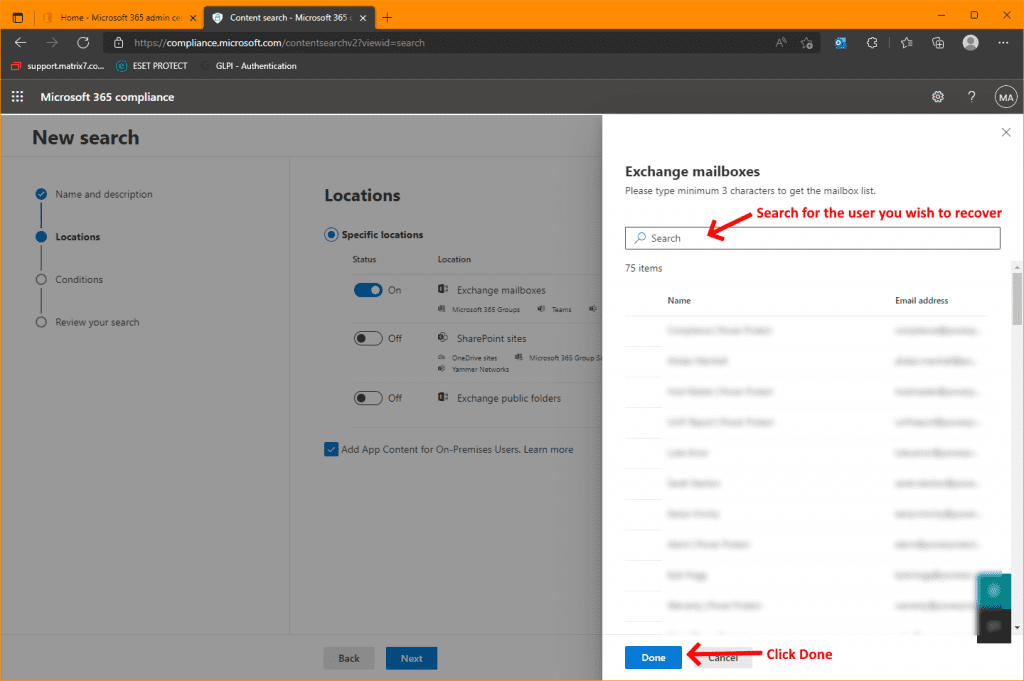The image size is (1024, 681).
Task: Turn on the SharePoint sites toggle
Action: [x=368, y=338]
